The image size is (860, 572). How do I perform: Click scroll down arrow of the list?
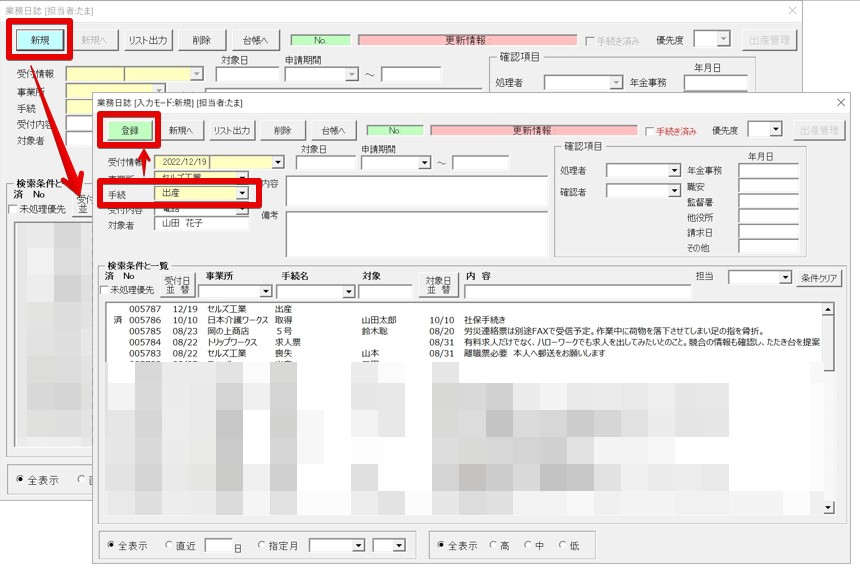[x=828, y=508]
